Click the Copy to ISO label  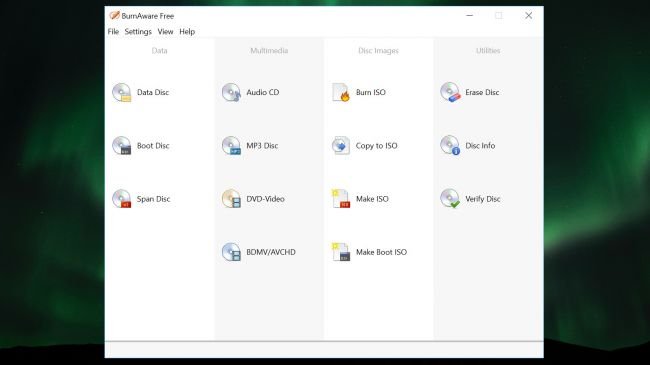tap(376, 146)
